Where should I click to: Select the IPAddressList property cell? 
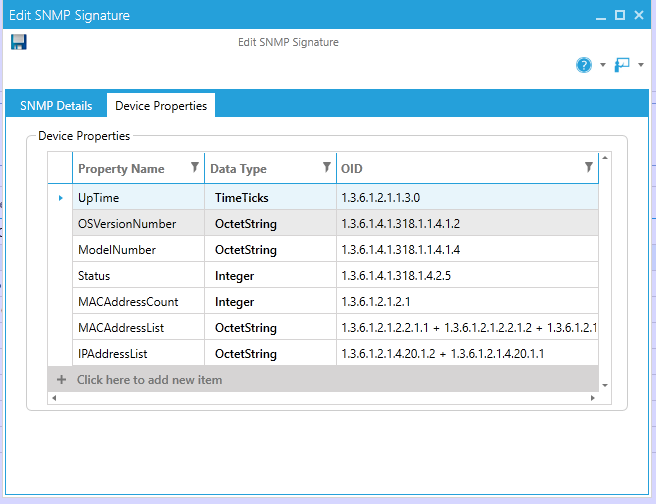pos(138,353)
